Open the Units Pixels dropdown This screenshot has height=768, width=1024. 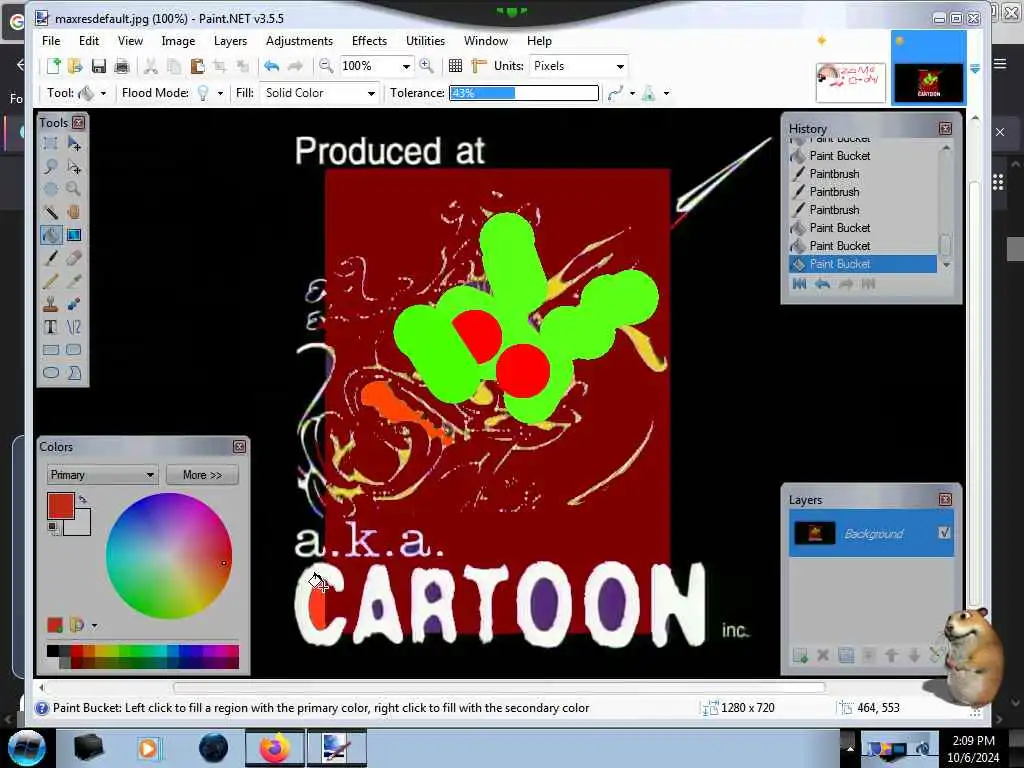[x=620, y=66]
